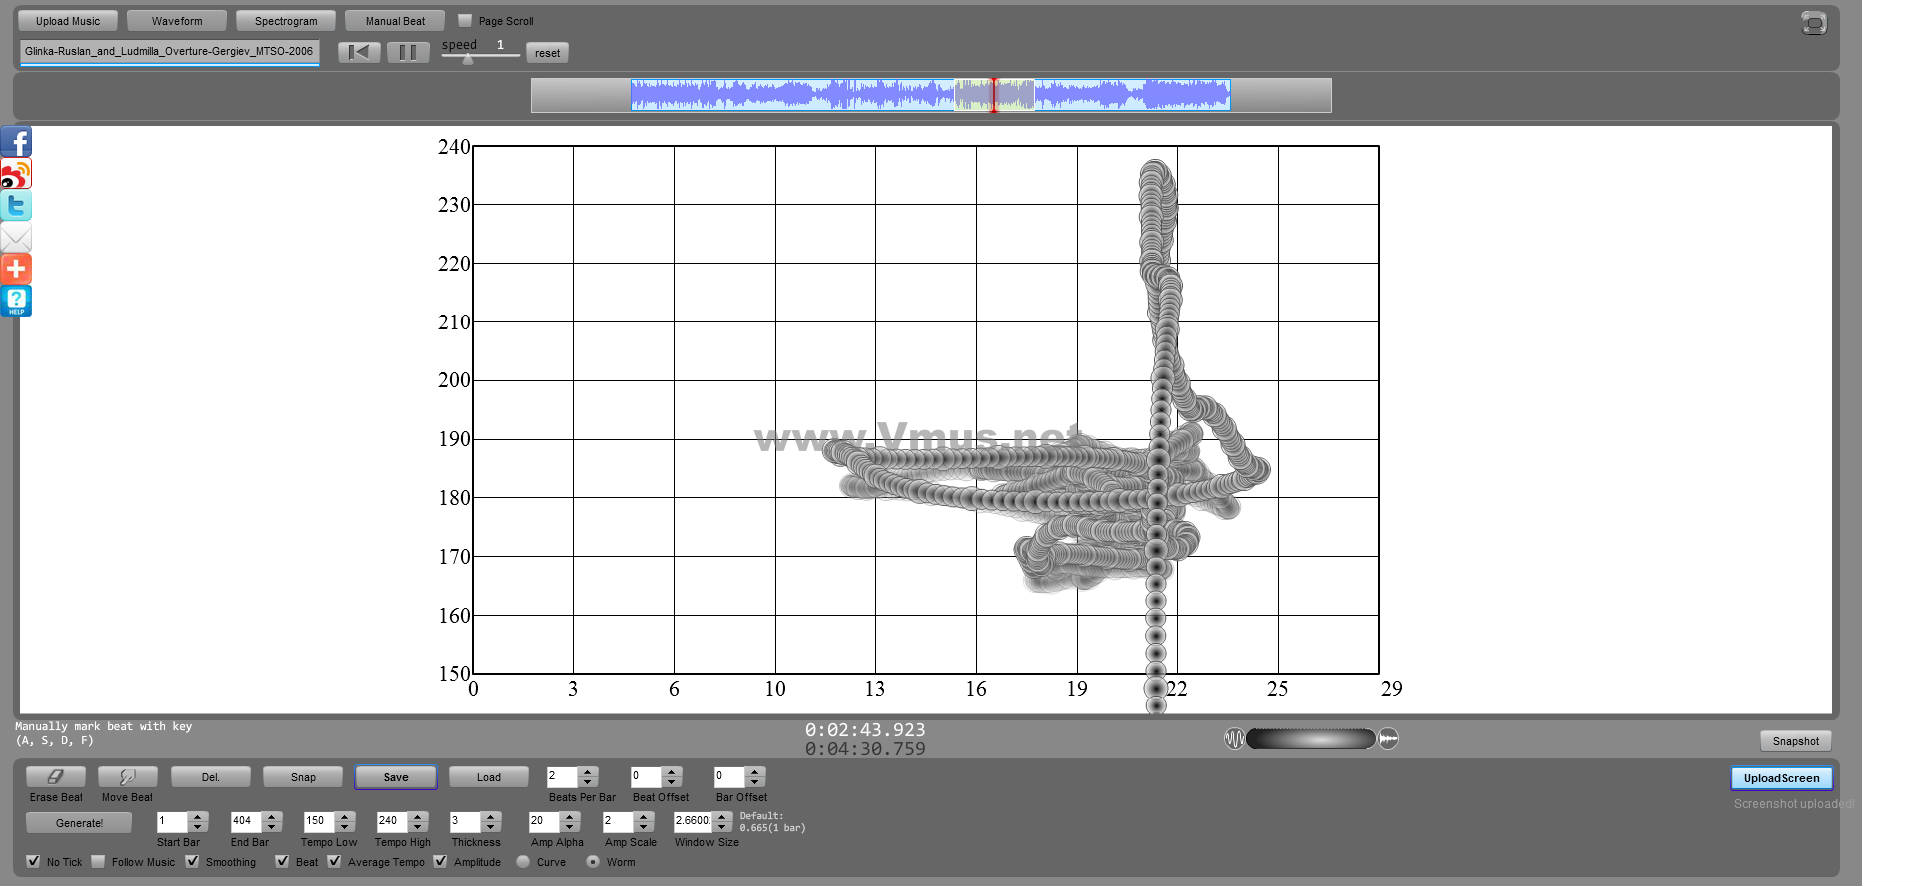Viewport: 1920px width, 886px height.
Task: Decrease the Tempo High value
Action: (418, 827)
